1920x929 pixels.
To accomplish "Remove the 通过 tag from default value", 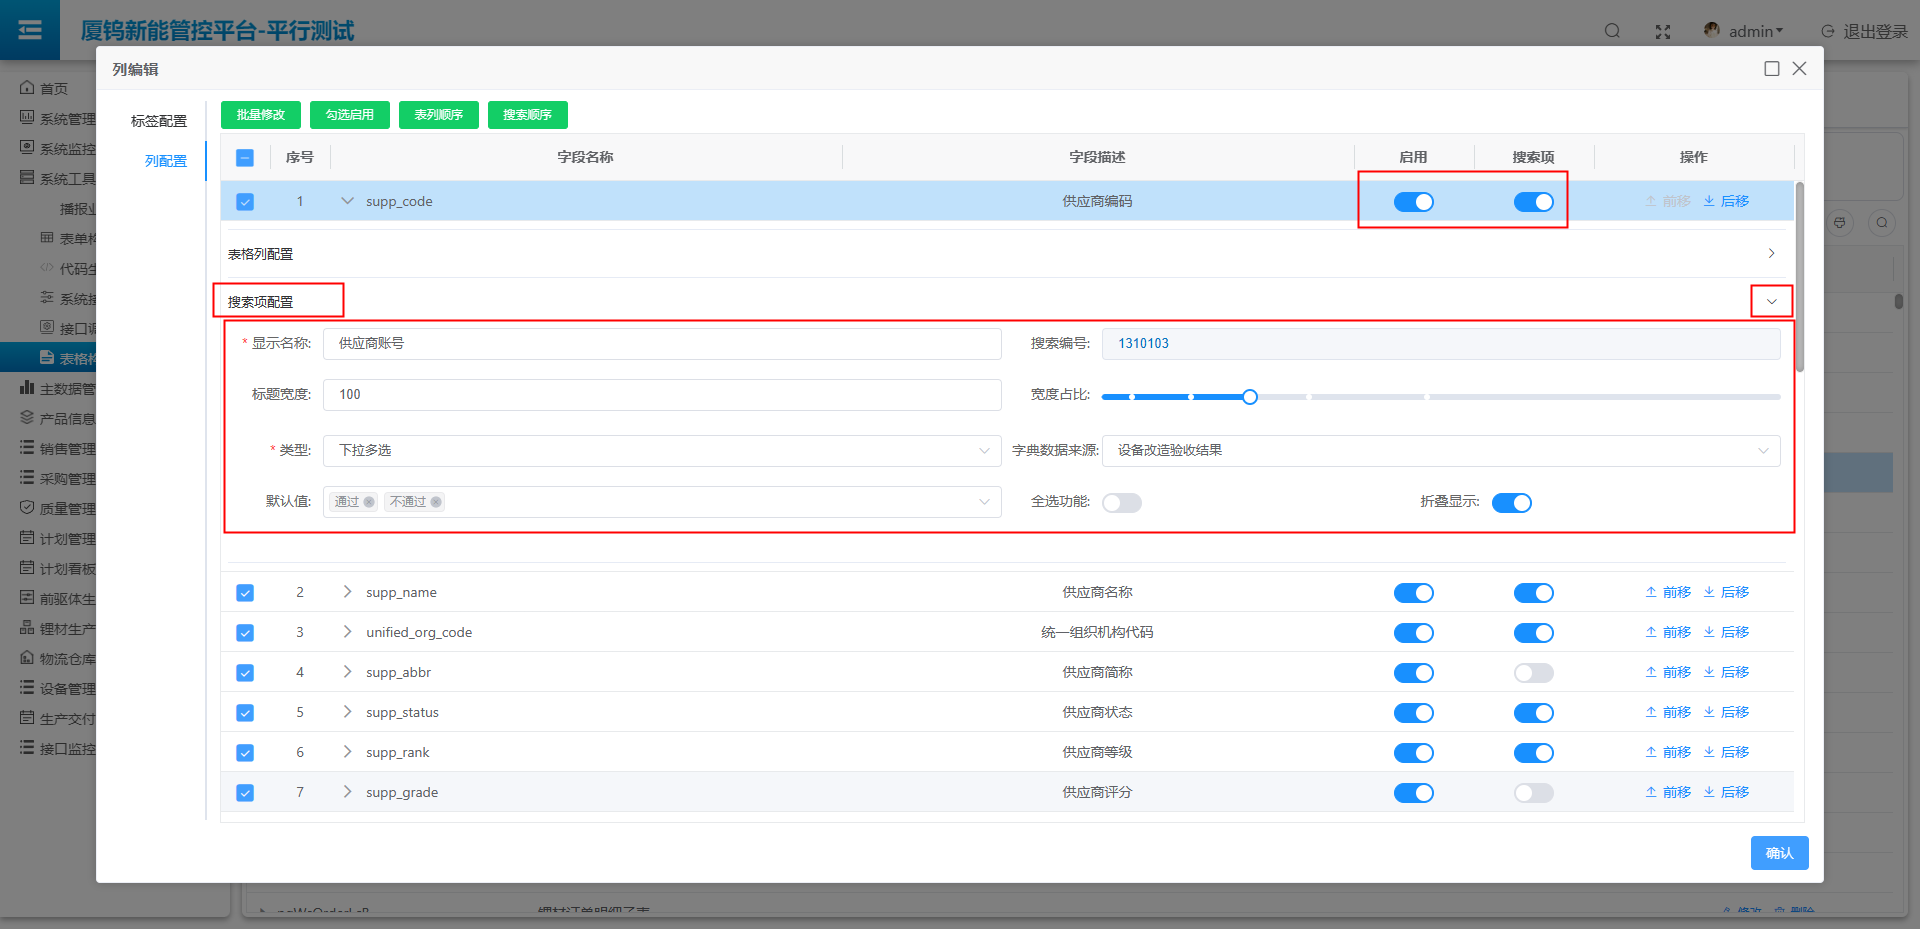I will [369, 502].
